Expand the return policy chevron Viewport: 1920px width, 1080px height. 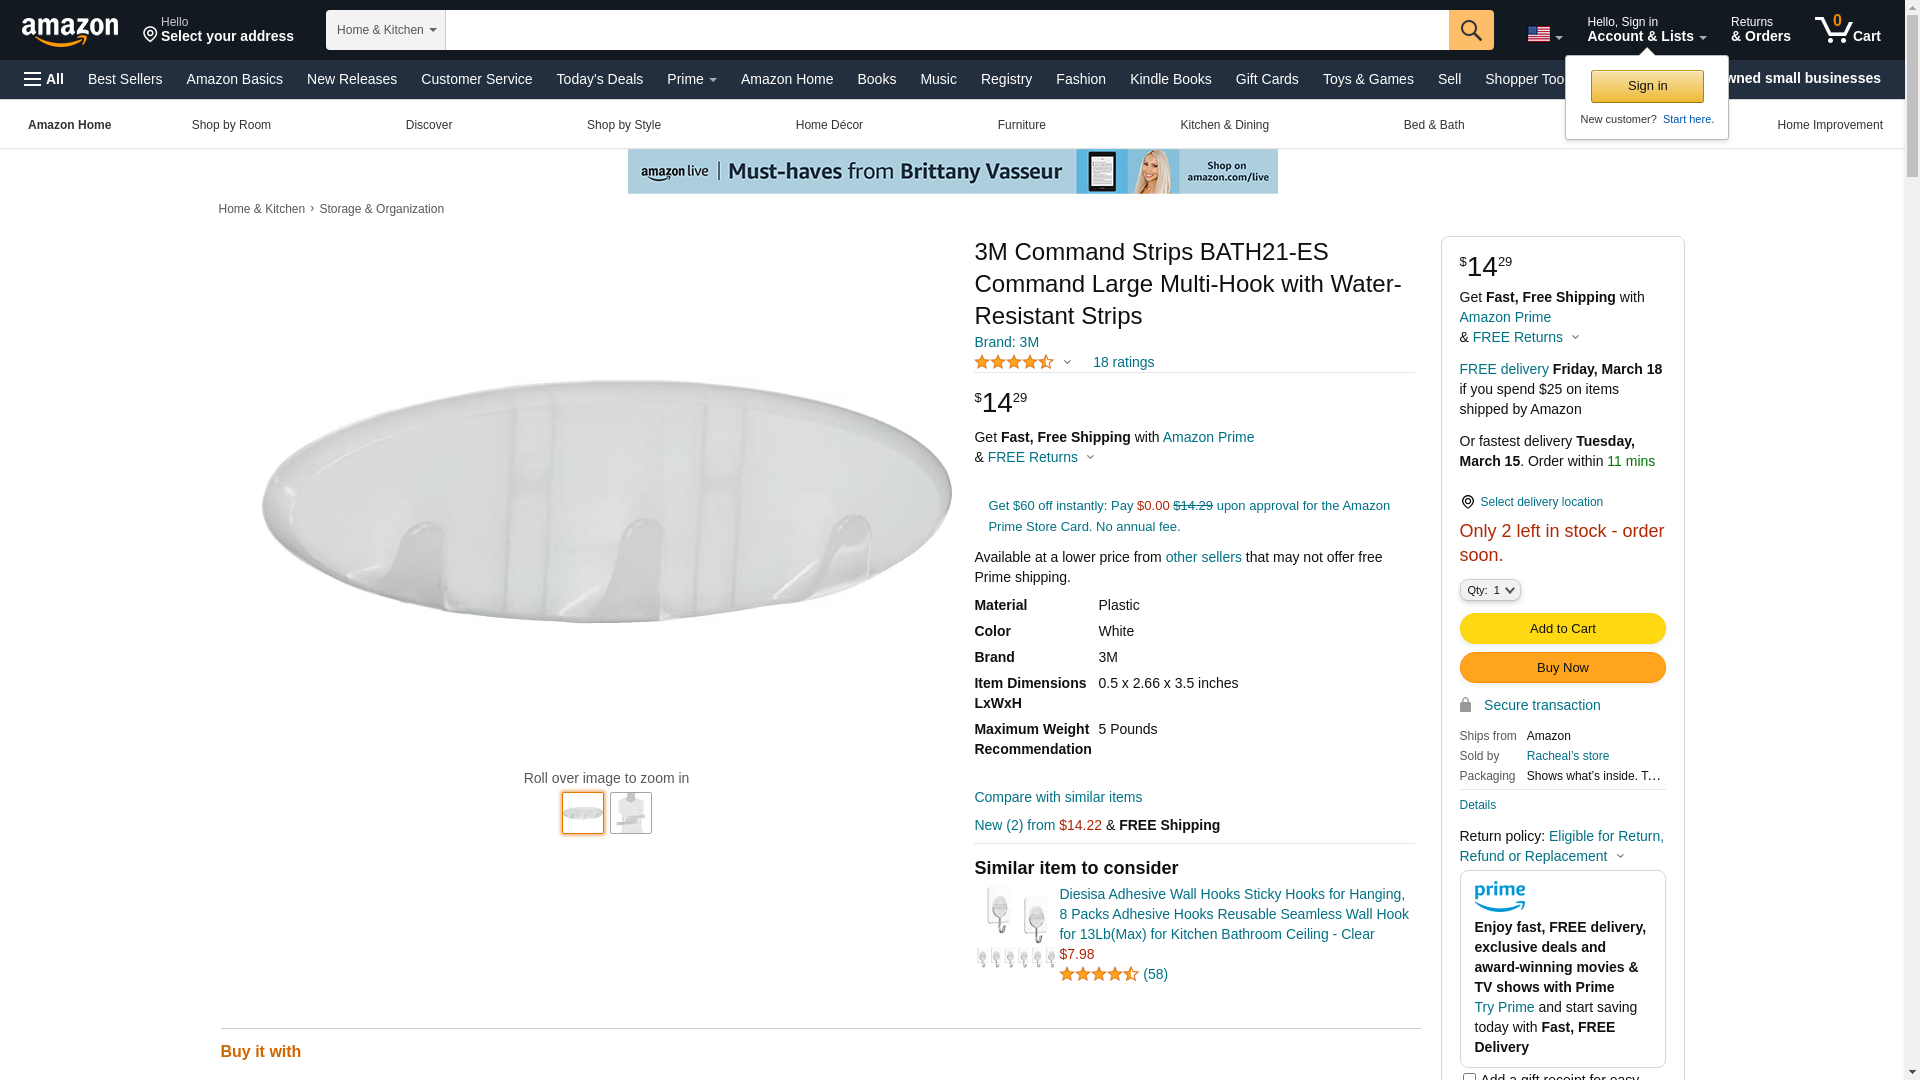(x=1621, y=856)
